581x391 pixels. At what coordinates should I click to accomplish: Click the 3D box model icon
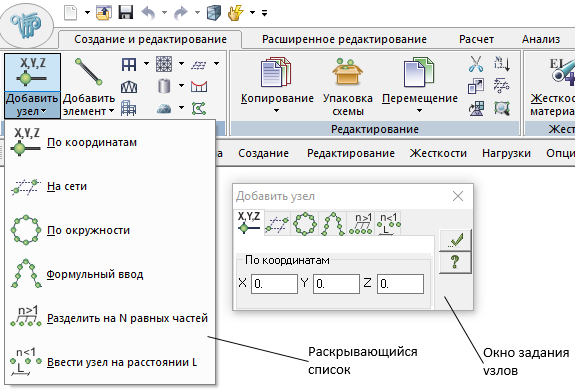pyautogui.click(x=214, y=13)
